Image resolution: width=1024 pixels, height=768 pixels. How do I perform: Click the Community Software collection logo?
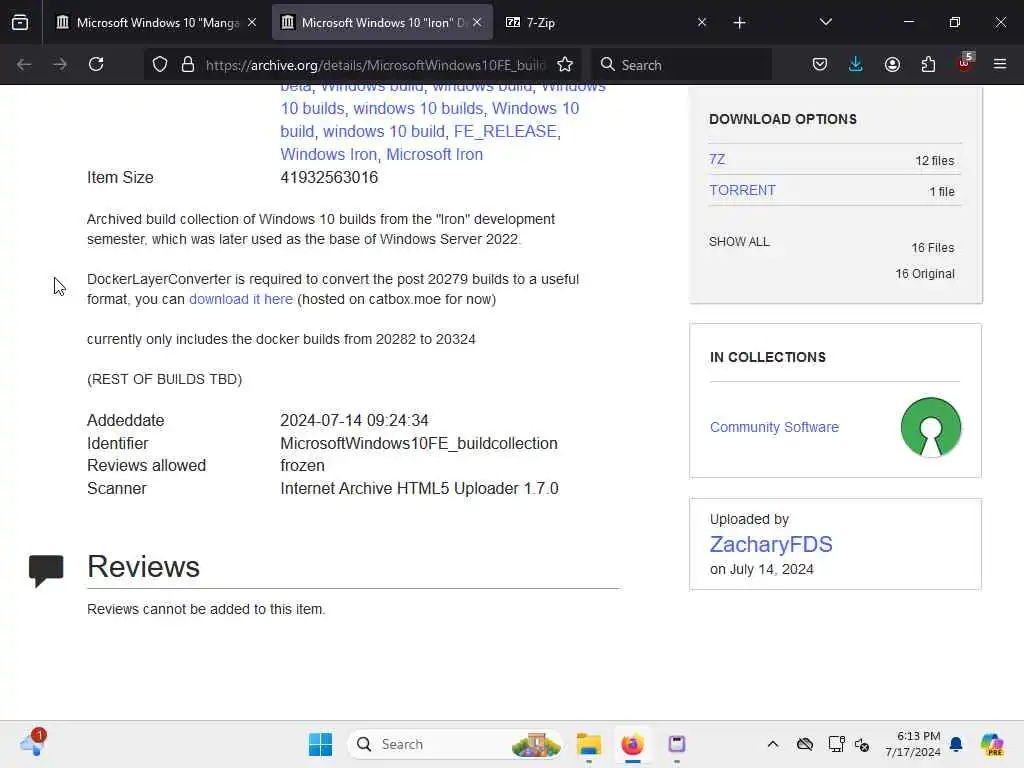coord(931,427)
